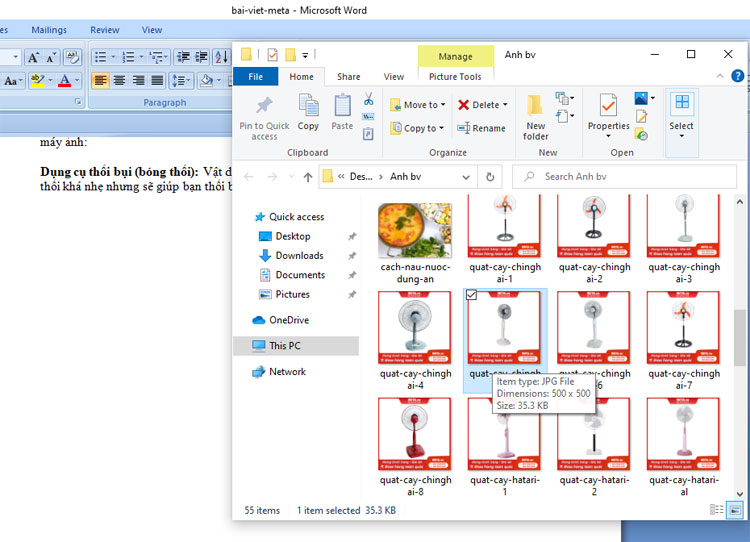Switch to the Share ribbon tab

pos(348,77)
